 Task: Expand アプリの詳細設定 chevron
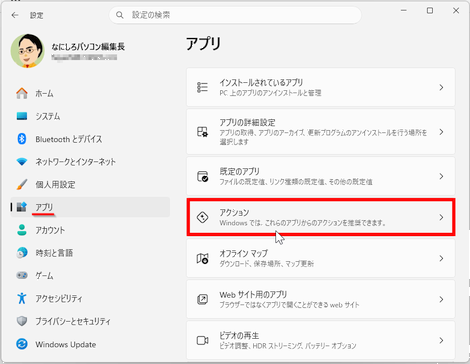(441, 132)
